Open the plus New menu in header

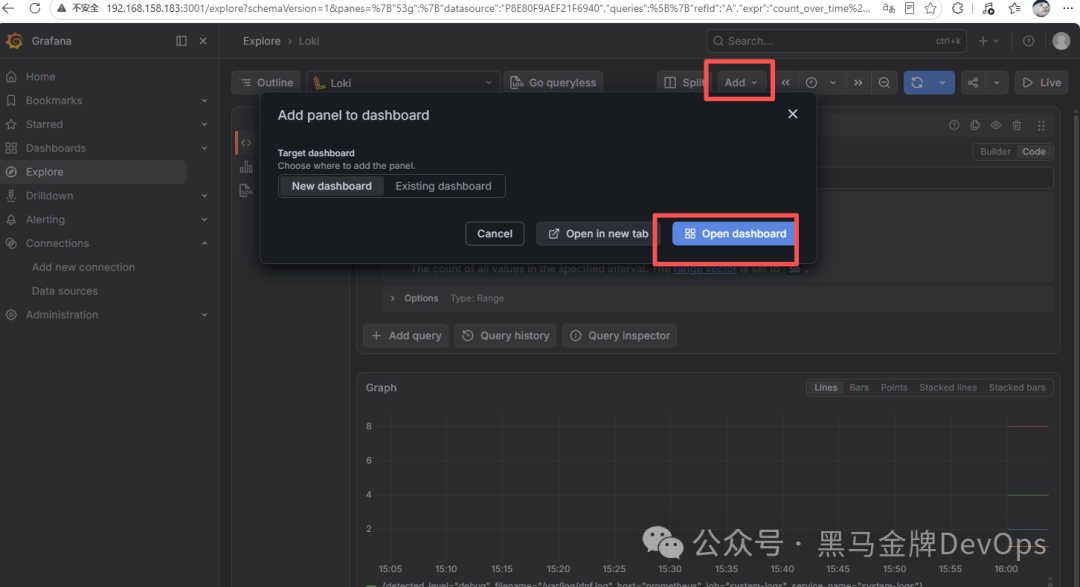988,41
